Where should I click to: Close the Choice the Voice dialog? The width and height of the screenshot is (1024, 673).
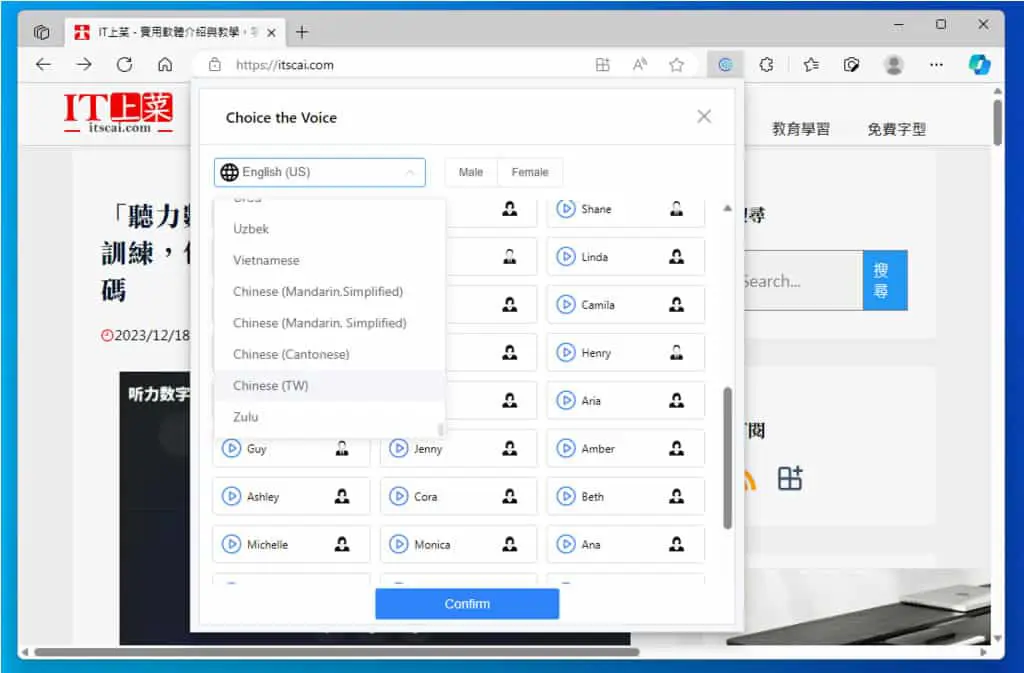pos(704,117)
